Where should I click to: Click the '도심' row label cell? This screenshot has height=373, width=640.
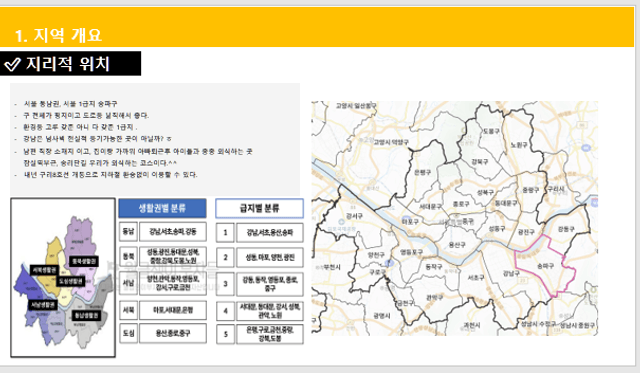[128, 333]
